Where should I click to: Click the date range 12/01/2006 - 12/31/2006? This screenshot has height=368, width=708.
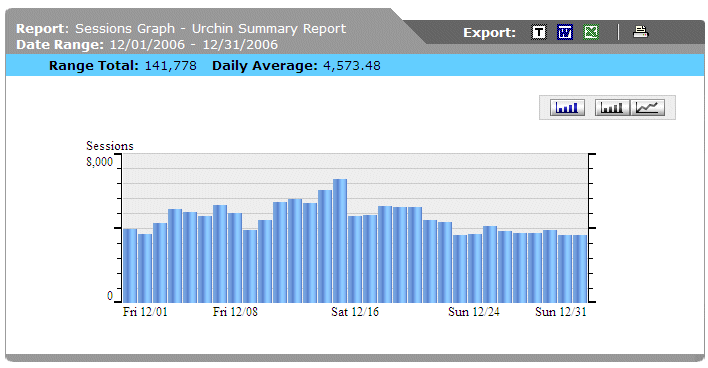coord(194,45)
